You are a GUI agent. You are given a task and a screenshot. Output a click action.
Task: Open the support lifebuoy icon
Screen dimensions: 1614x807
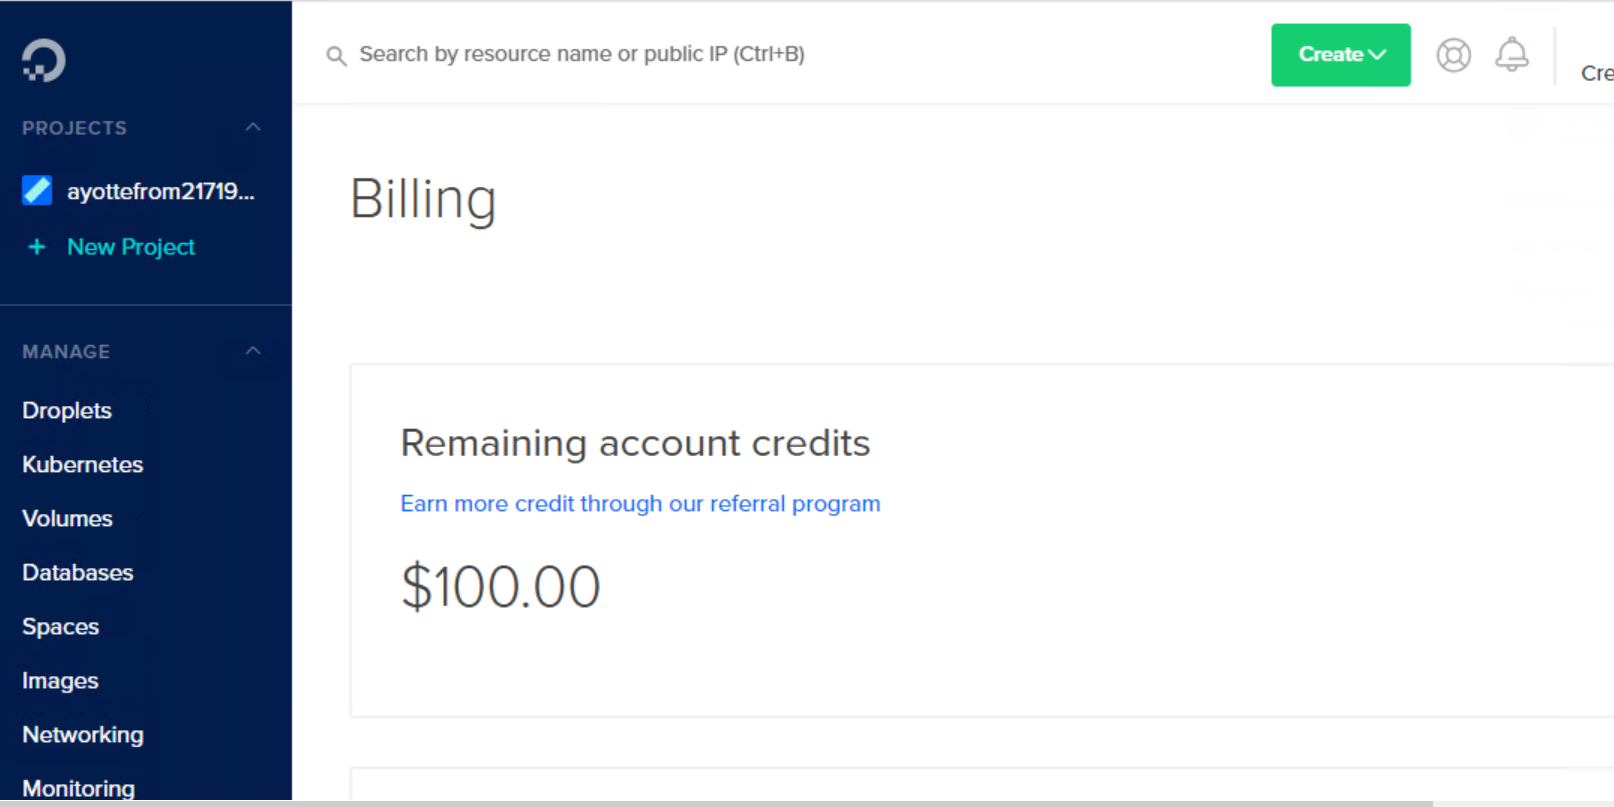click(x=1453, y=55)
